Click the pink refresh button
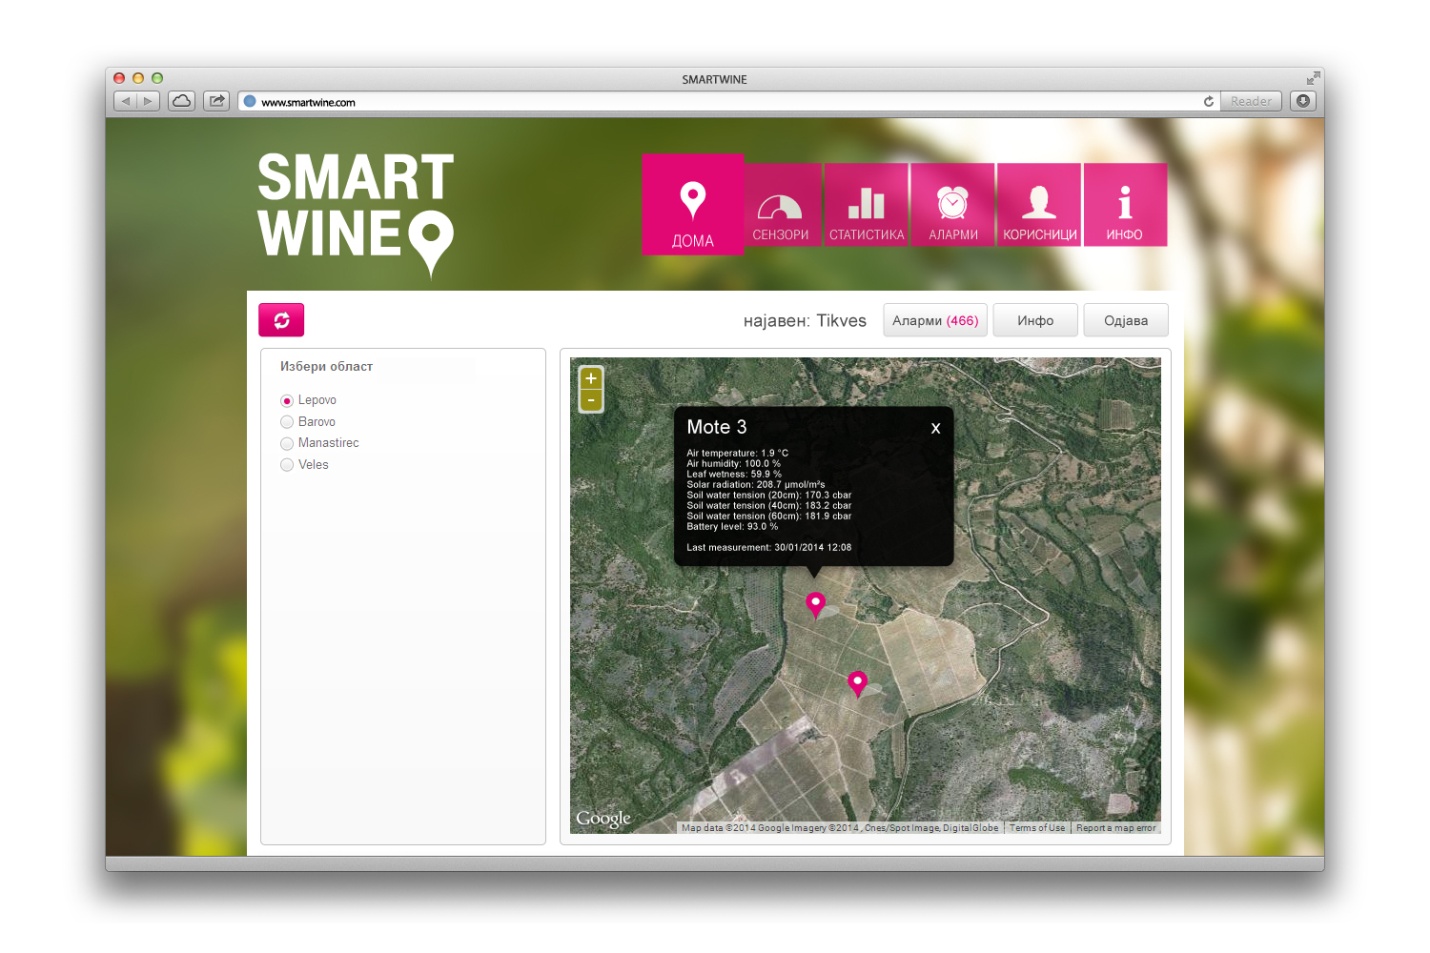Screen dimensions: 1430x953 (x=281, y=320)
